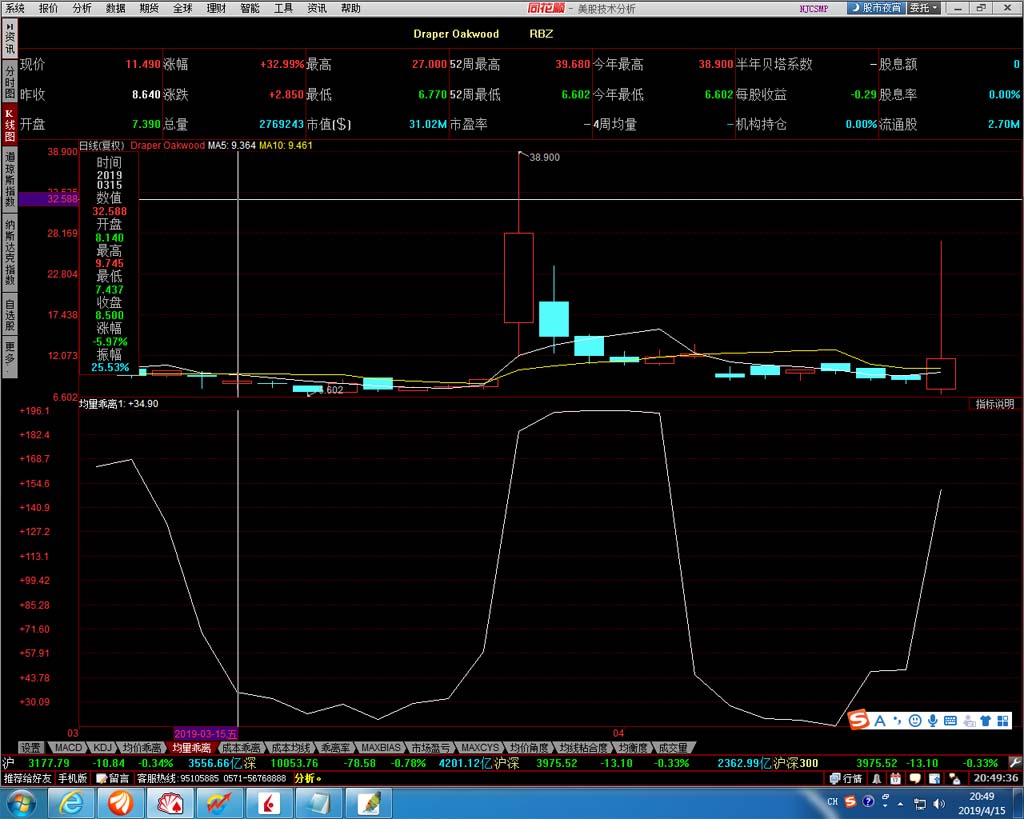Open 道琼斯指数 from sidebar
The height and width of the screenshot is (819, 1024).
click(9, 180)
